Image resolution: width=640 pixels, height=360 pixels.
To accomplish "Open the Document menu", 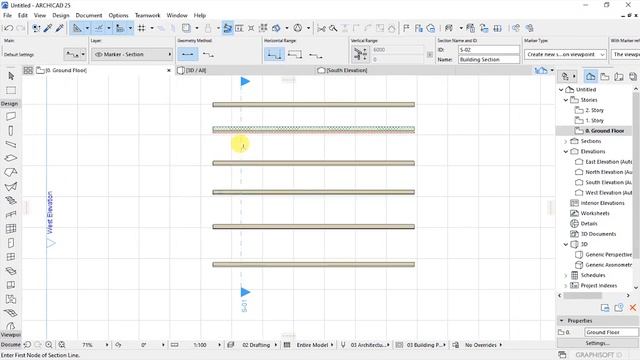I will [89, 15].
